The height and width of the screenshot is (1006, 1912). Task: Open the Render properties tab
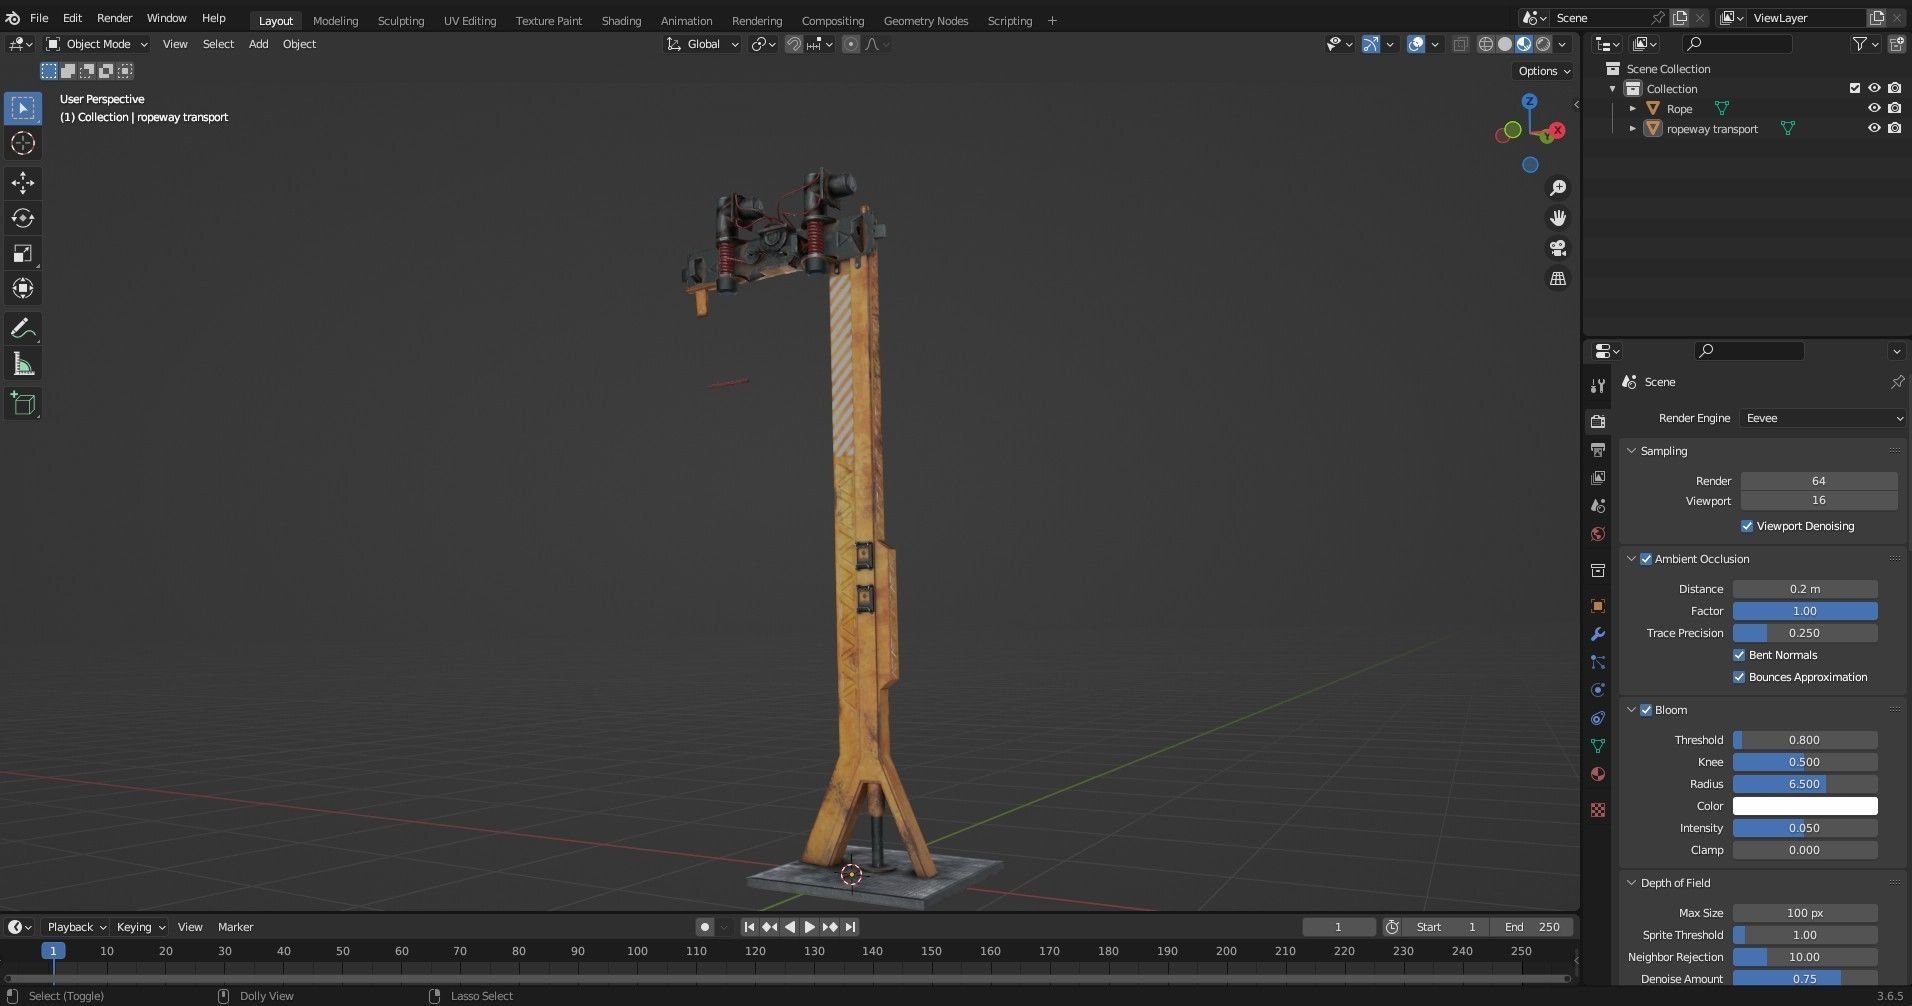(x=1598, y=421)
